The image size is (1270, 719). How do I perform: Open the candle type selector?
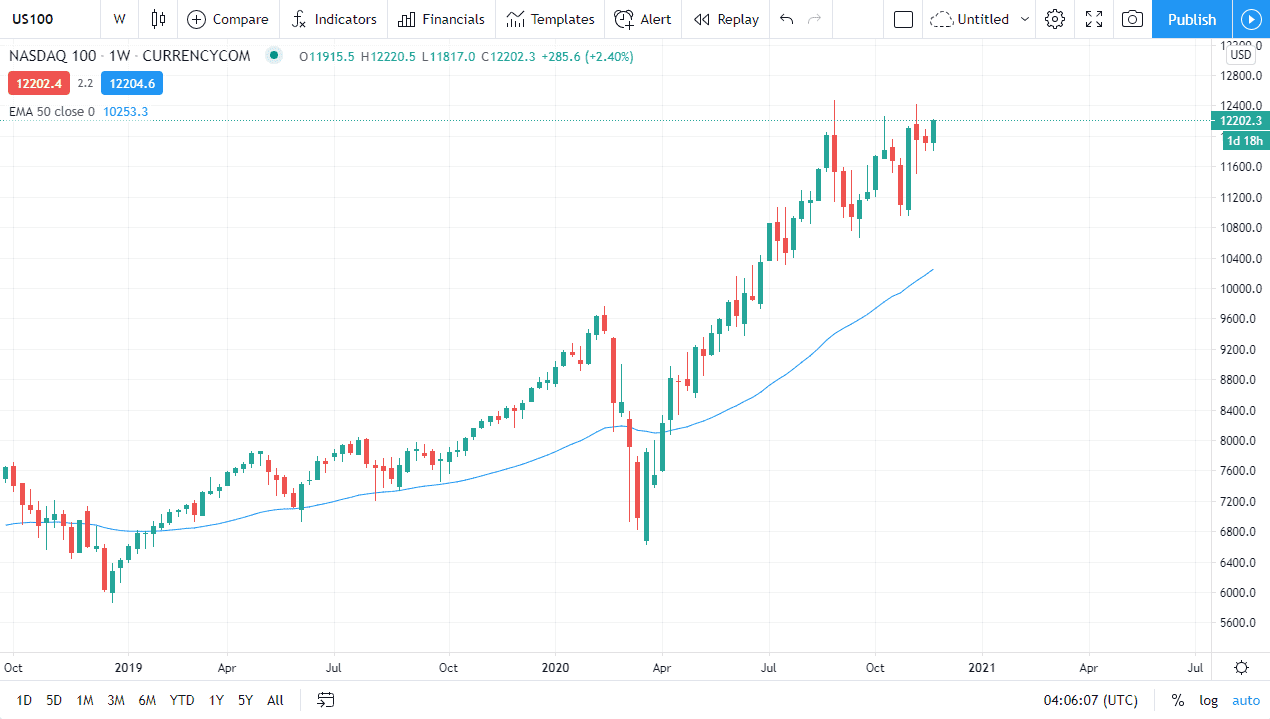pyautogui.click(x=158, y=19)
